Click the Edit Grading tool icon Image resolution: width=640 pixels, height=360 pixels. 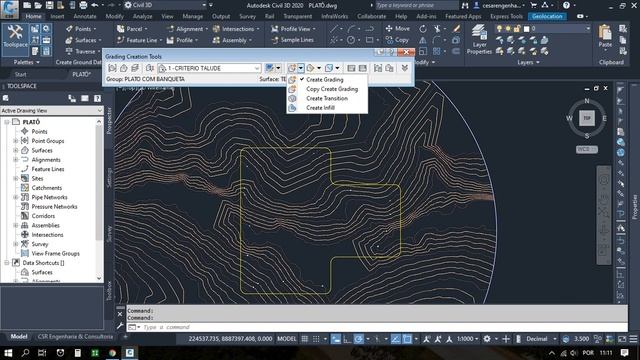coord(311,68)
